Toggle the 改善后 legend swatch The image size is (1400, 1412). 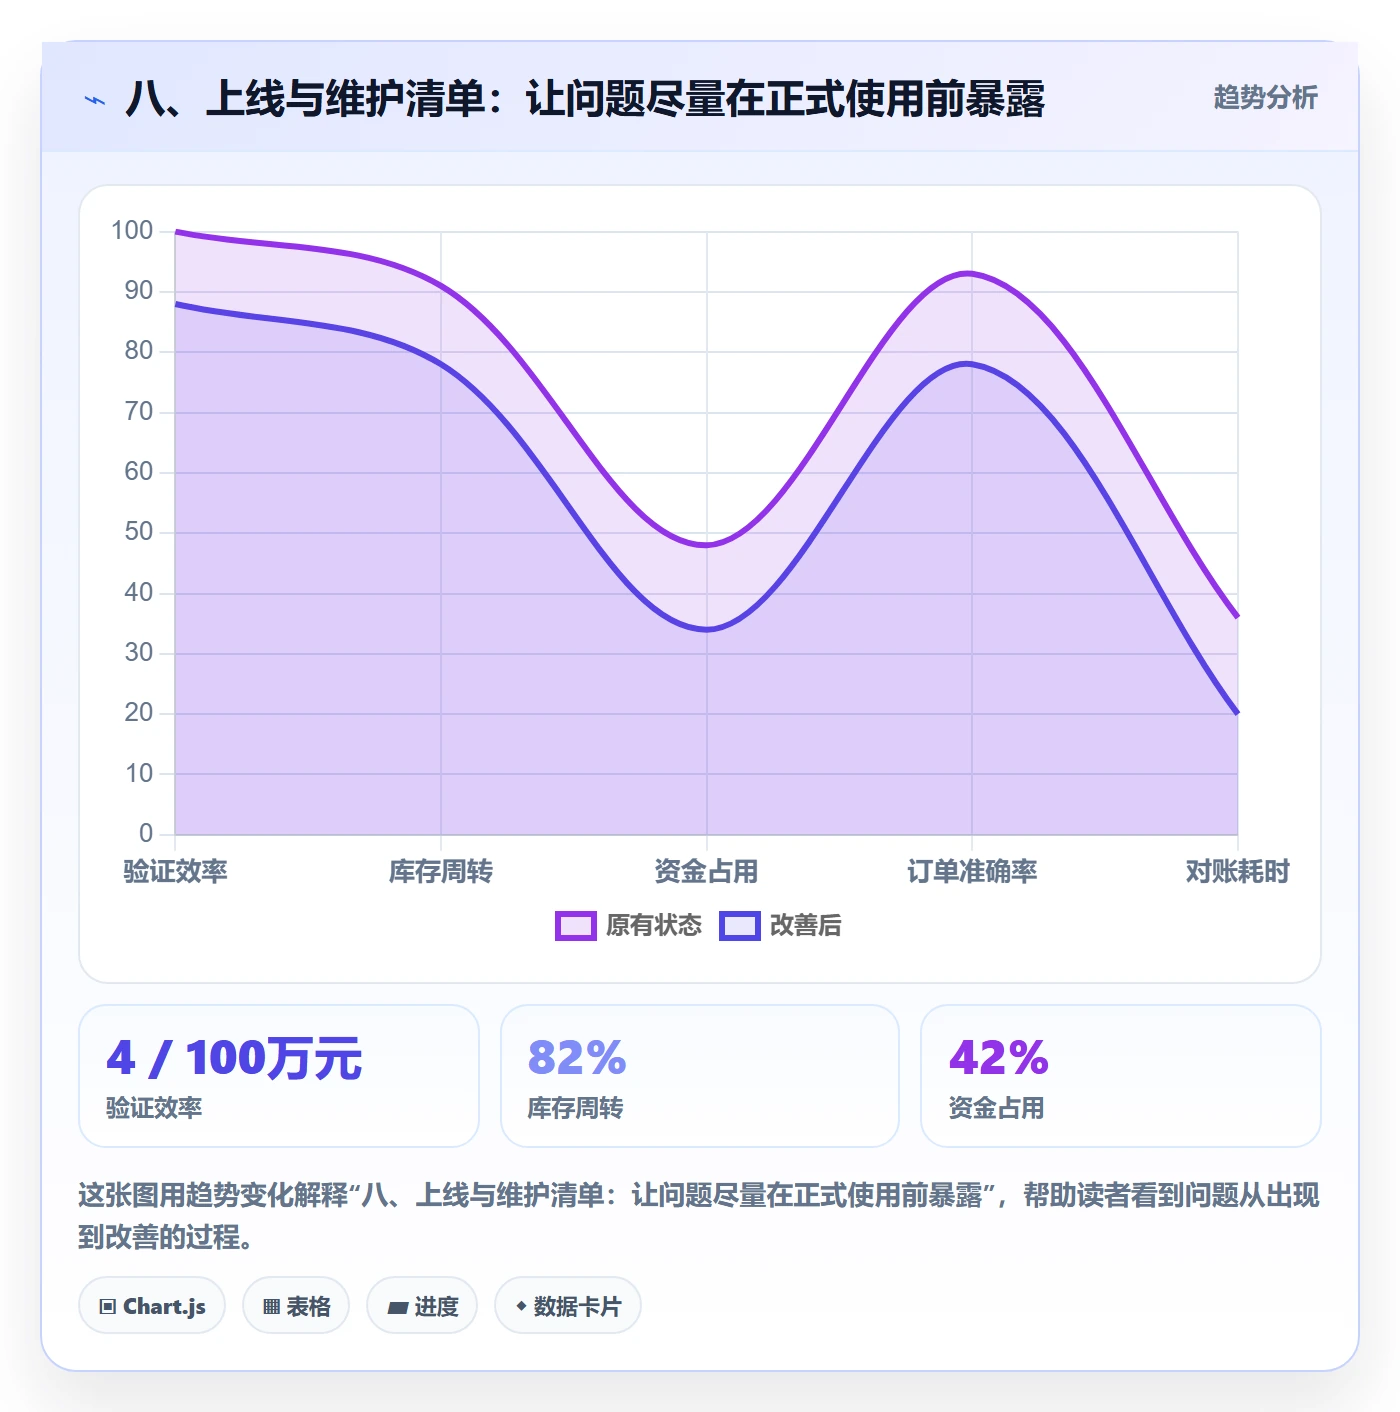(740, 926)
